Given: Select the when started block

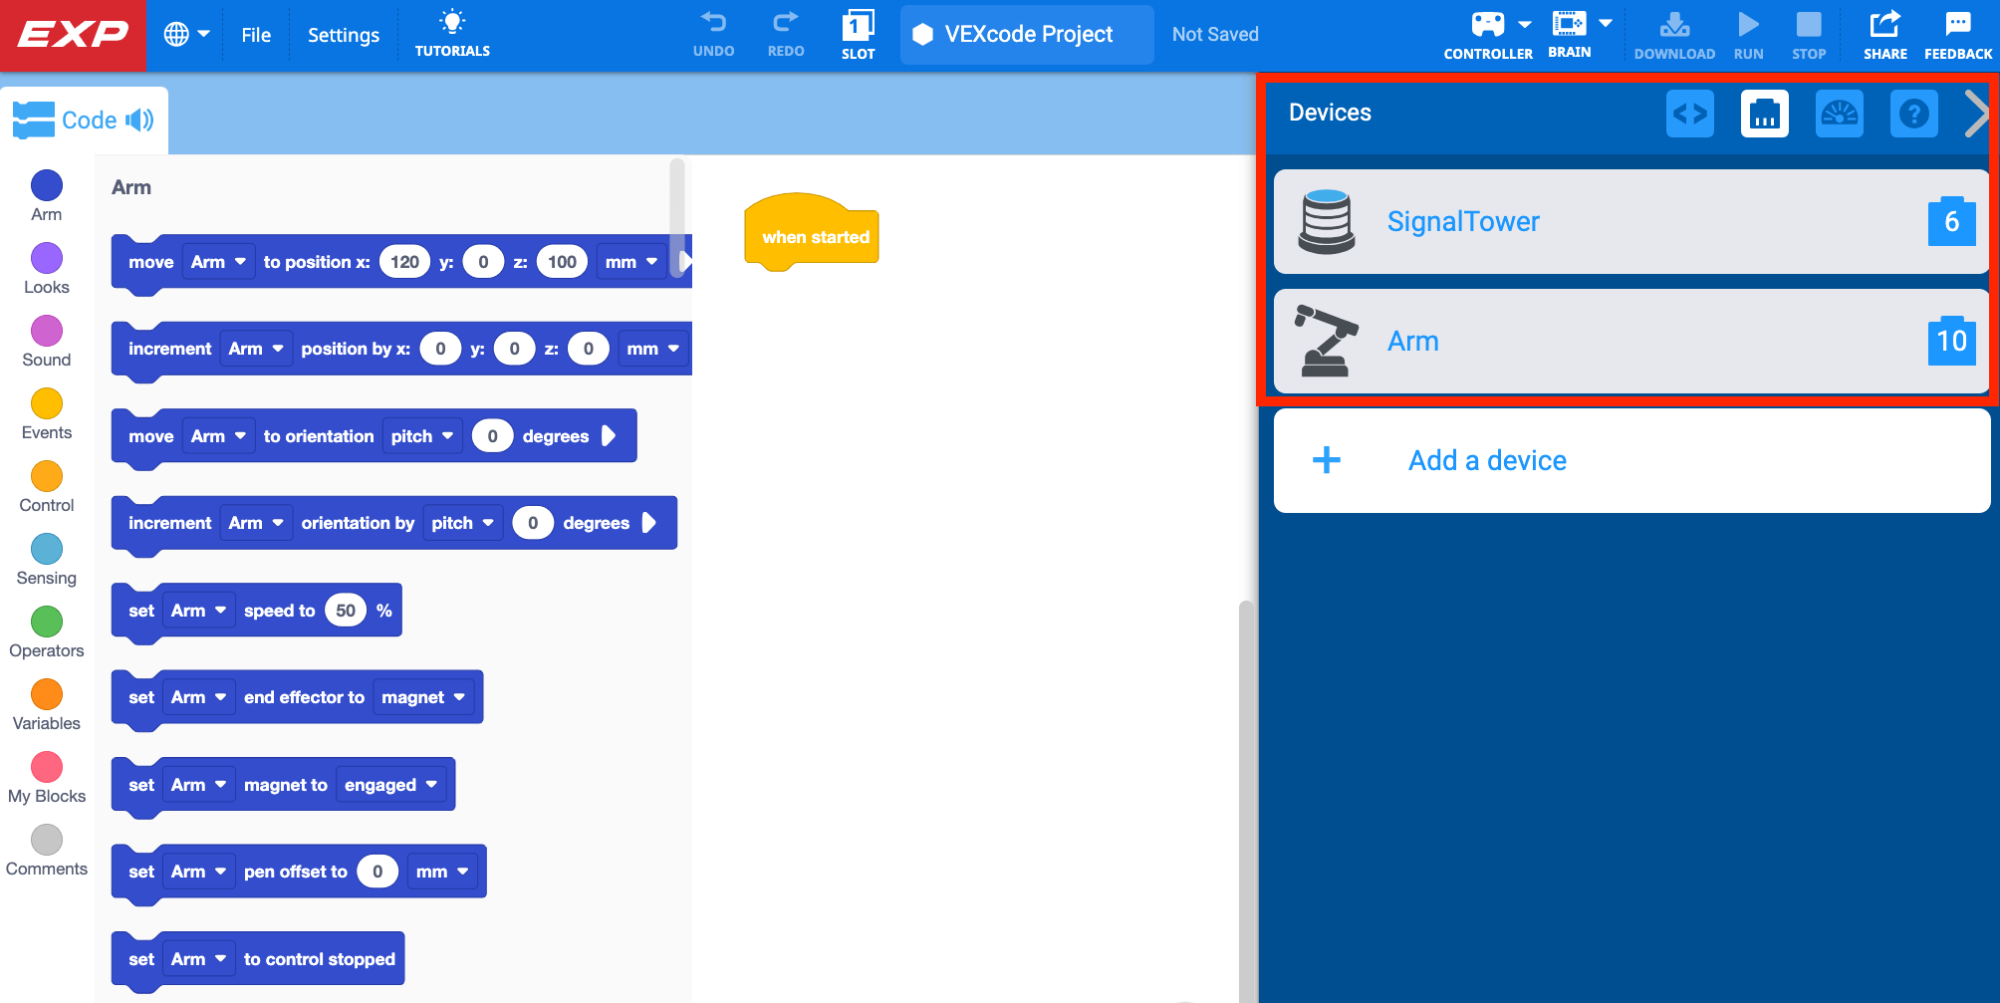Looking at the screenshot, I should coord(812,233).
